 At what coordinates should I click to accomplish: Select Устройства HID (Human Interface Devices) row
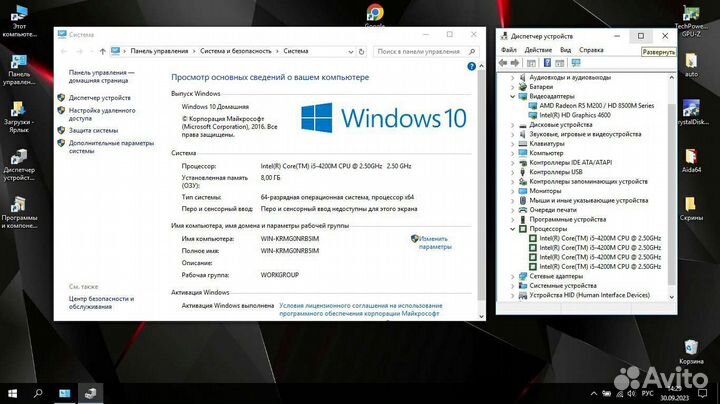pyautogui.click(x=589, y=295)
